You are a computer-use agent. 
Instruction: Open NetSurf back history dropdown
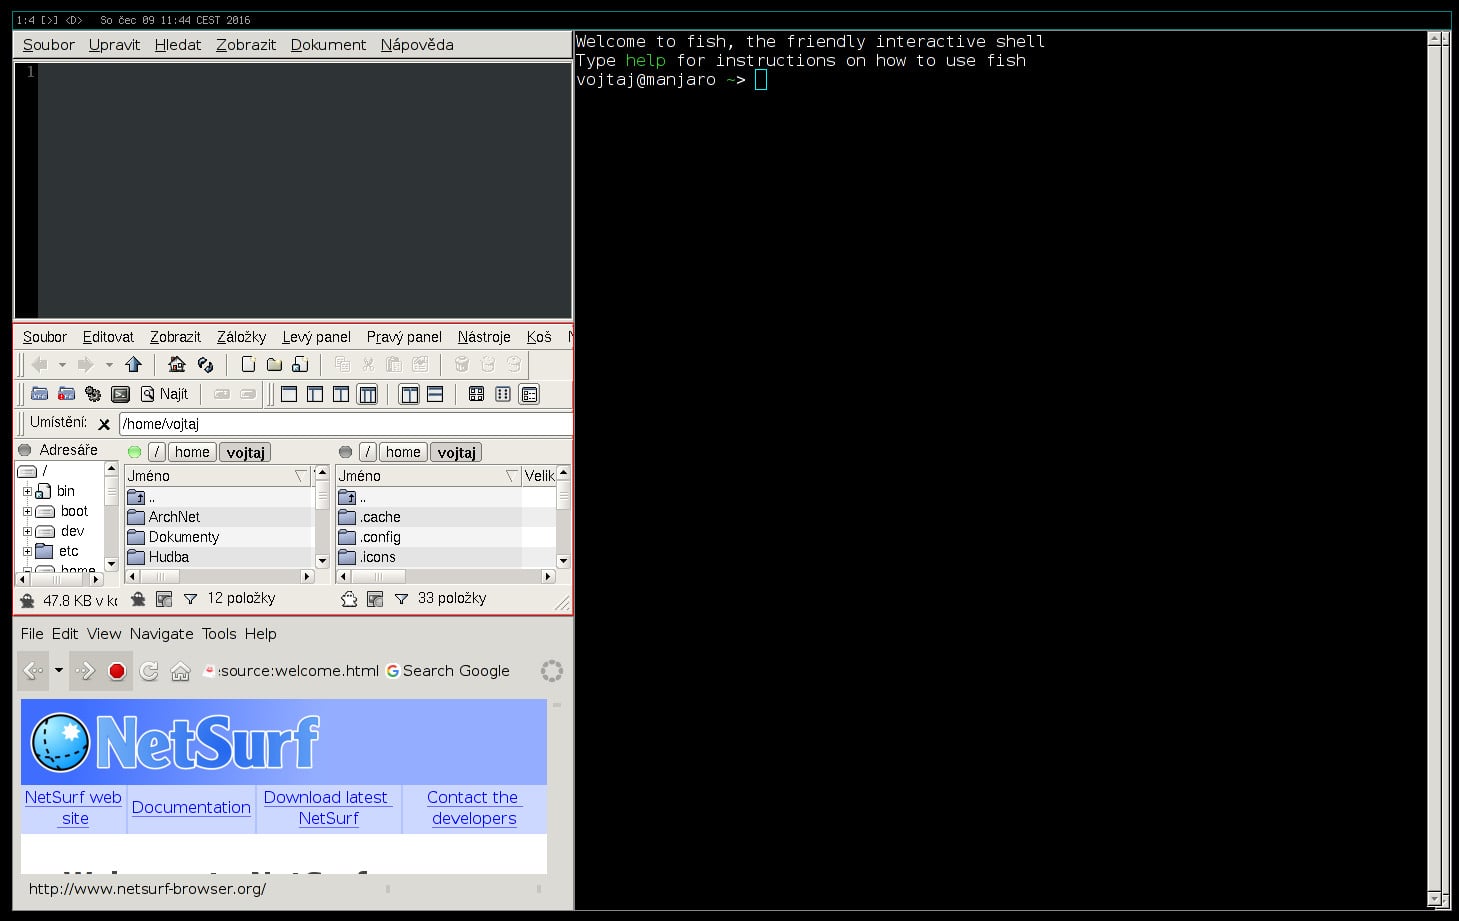tap(59, 671)
